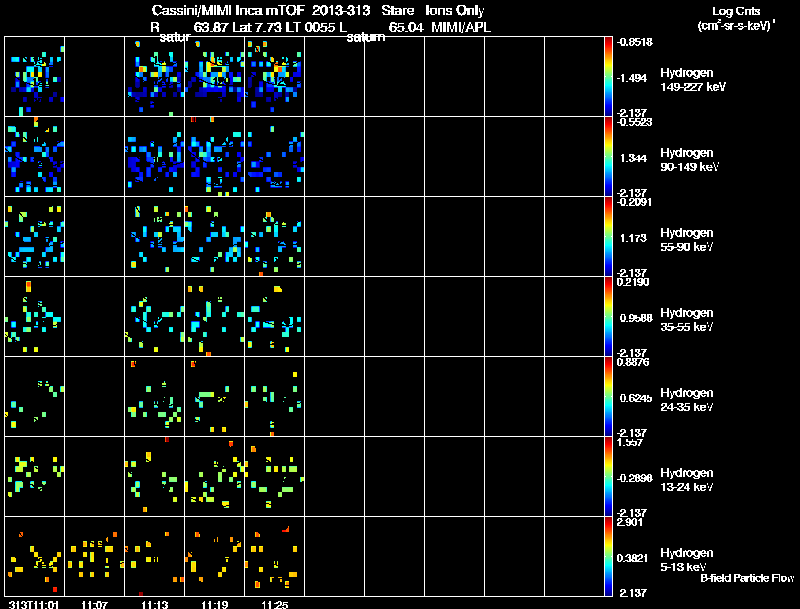Choose the 24-35 keV panel at 11:19

tap(215, 397)
